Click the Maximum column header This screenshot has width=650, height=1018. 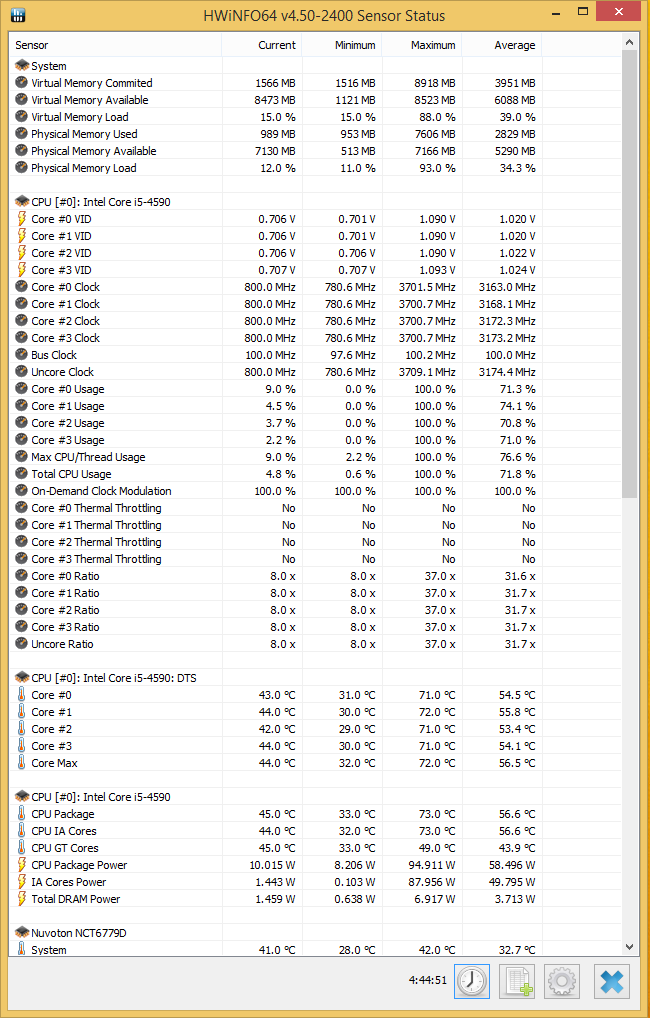421,45
